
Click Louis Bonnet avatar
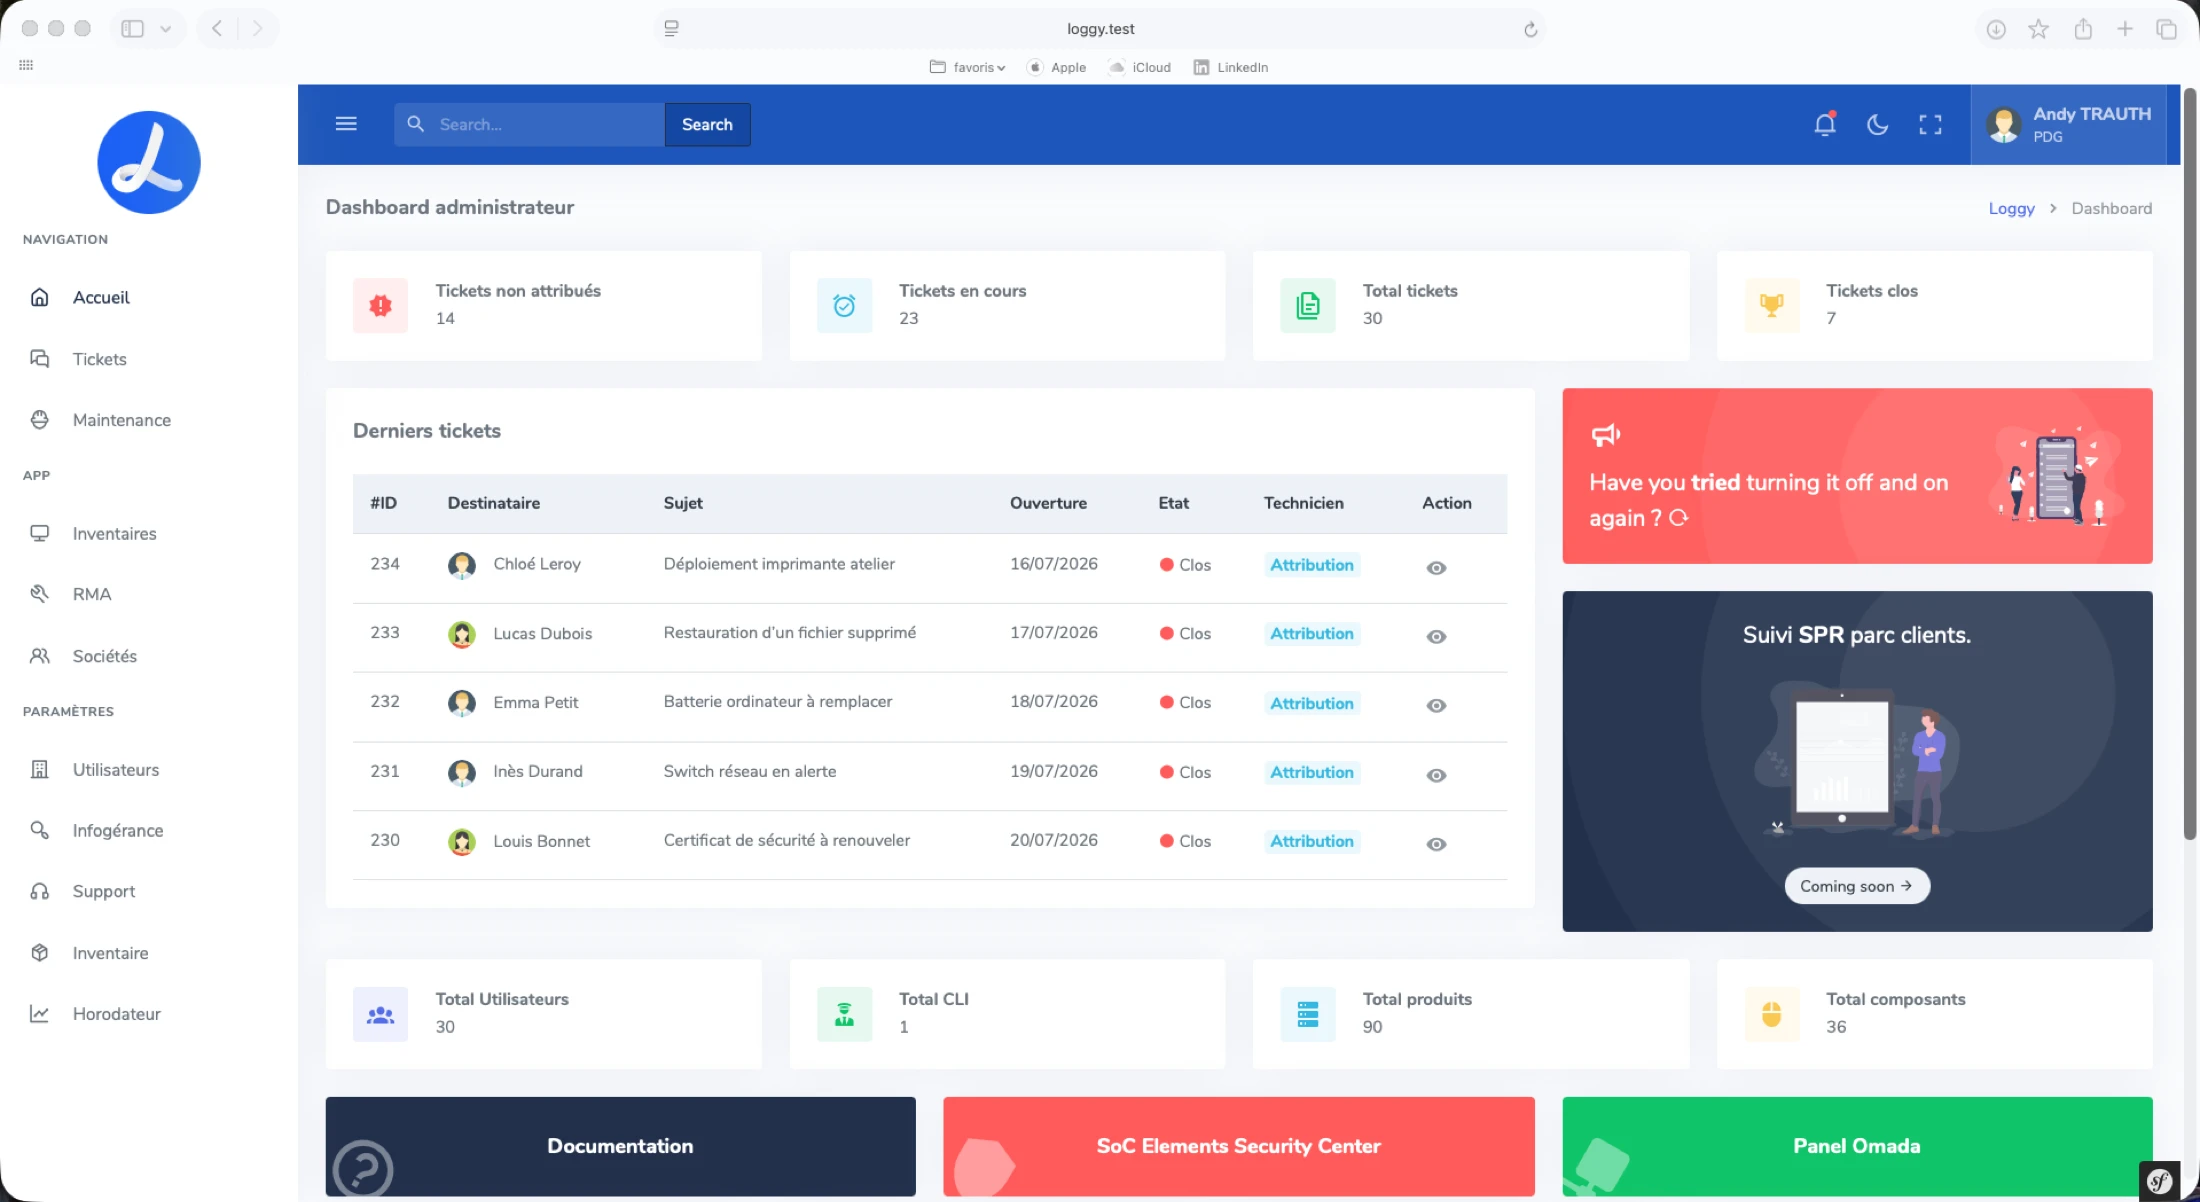click(461, 842)
